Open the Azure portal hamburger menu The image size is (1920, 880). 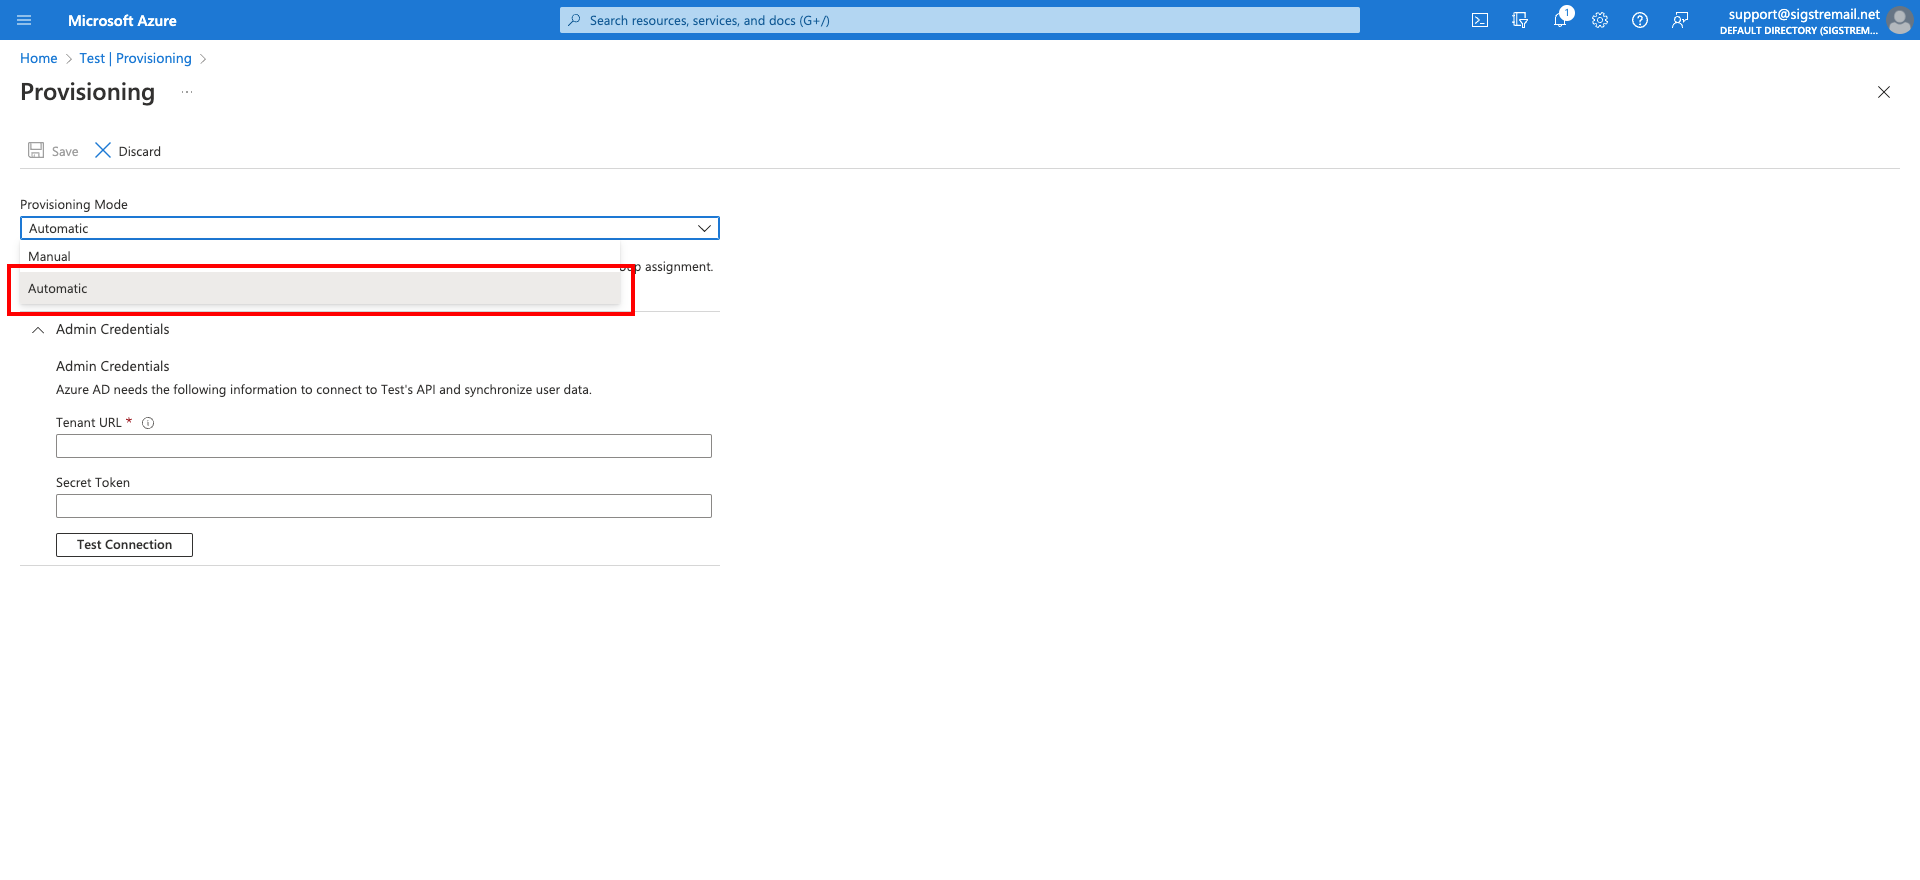(x=24, y=20)
